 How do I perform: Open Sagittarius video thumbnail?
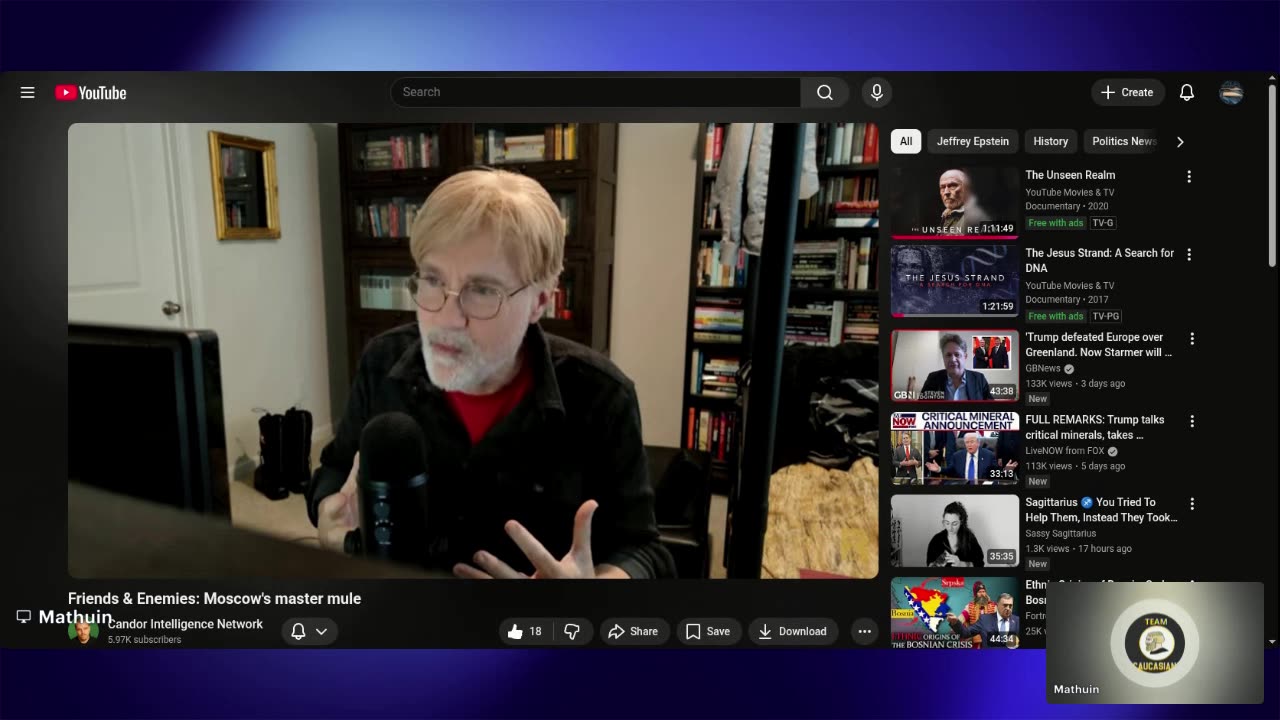[955, 531]
